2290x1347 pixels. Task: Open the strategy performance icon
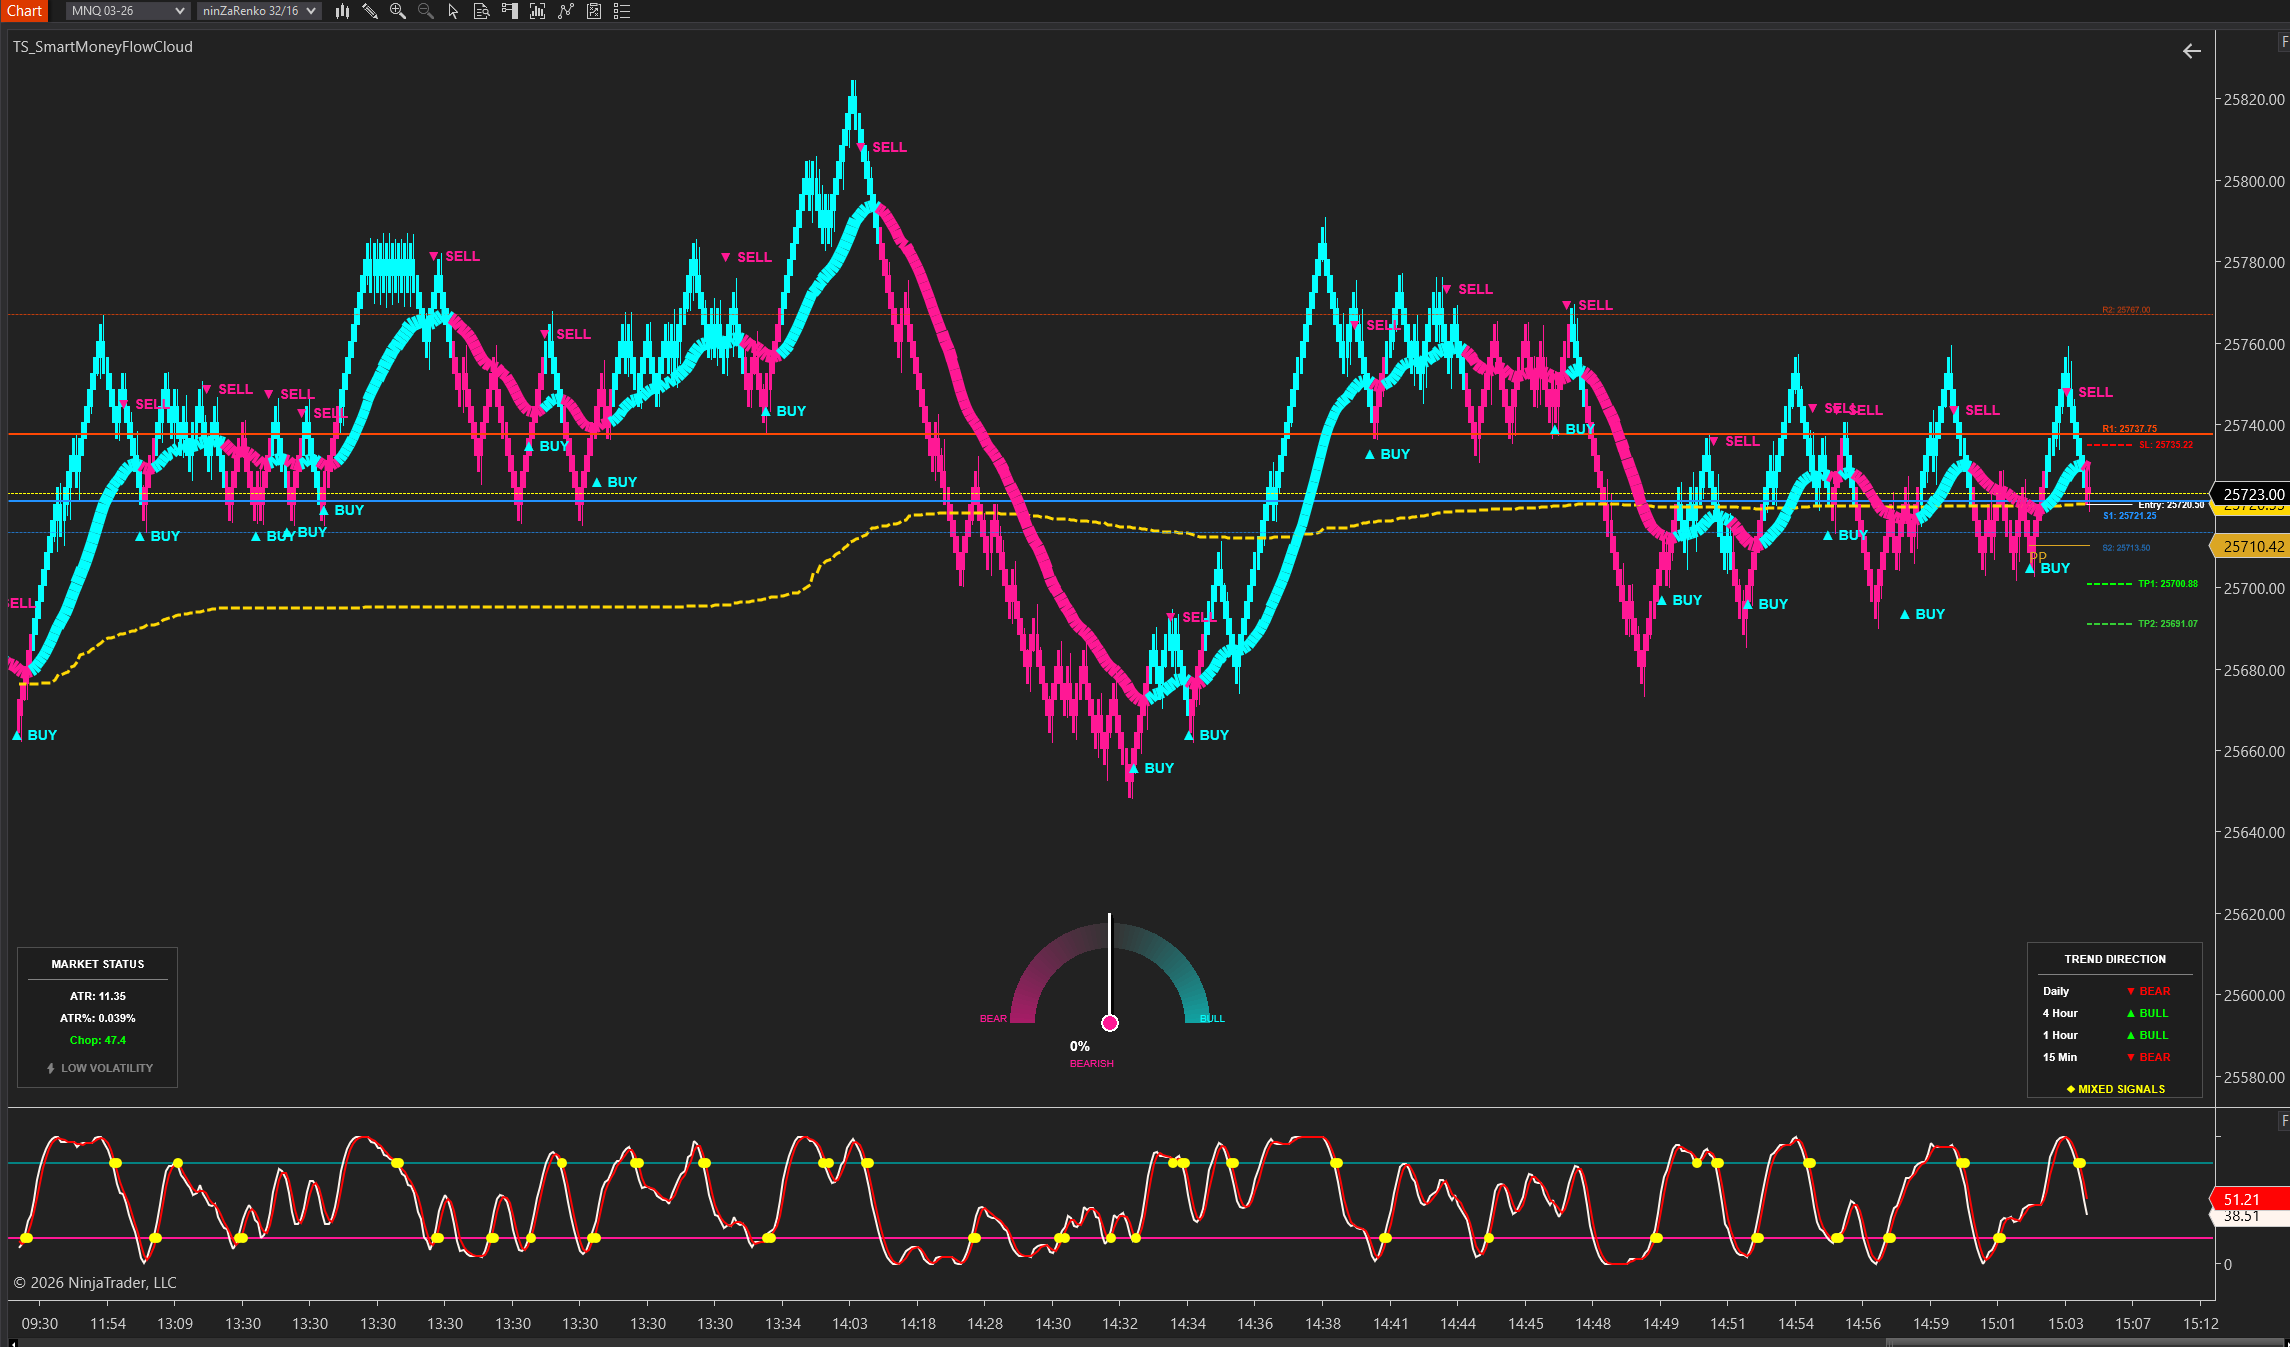click(x=594, y=11)
